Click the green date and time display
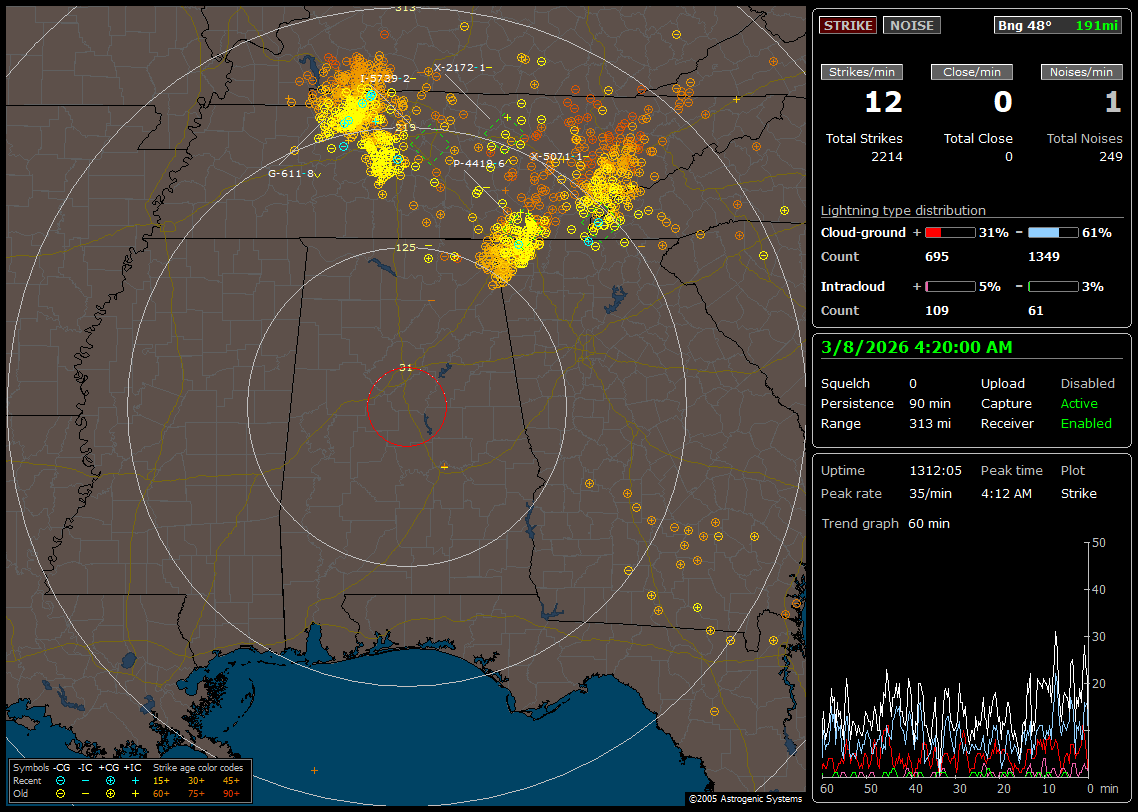This screenshot has width=1138, height=812. click(x=916, y=348)
